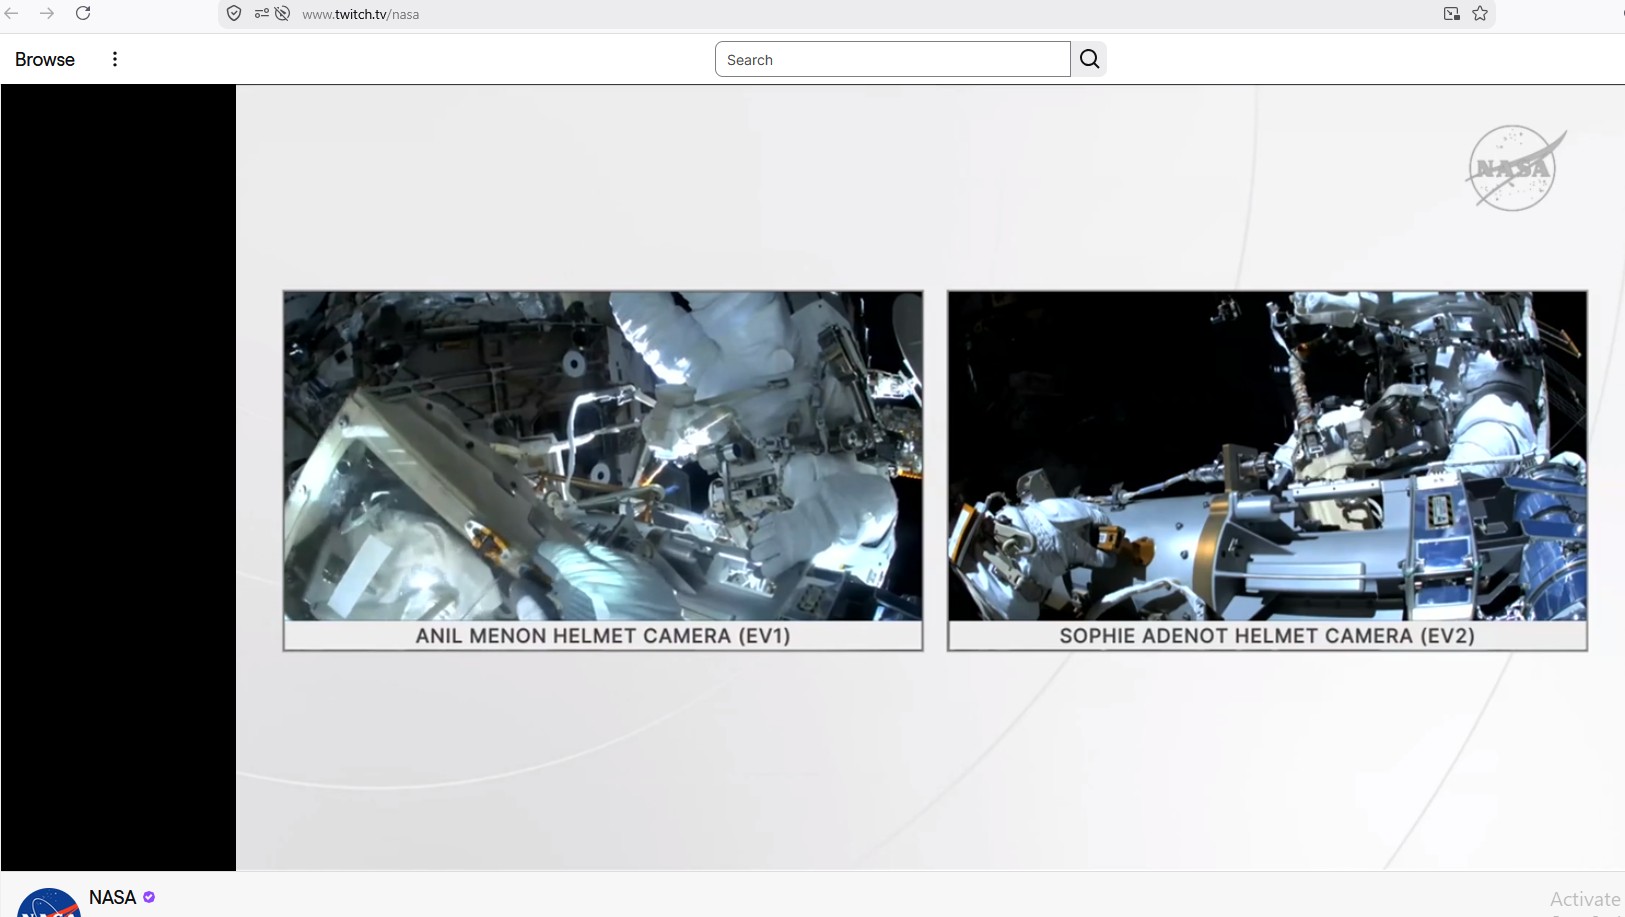
Task: Click the picture-in-picture icon in address bar
Action: [x=1451, y=14]
